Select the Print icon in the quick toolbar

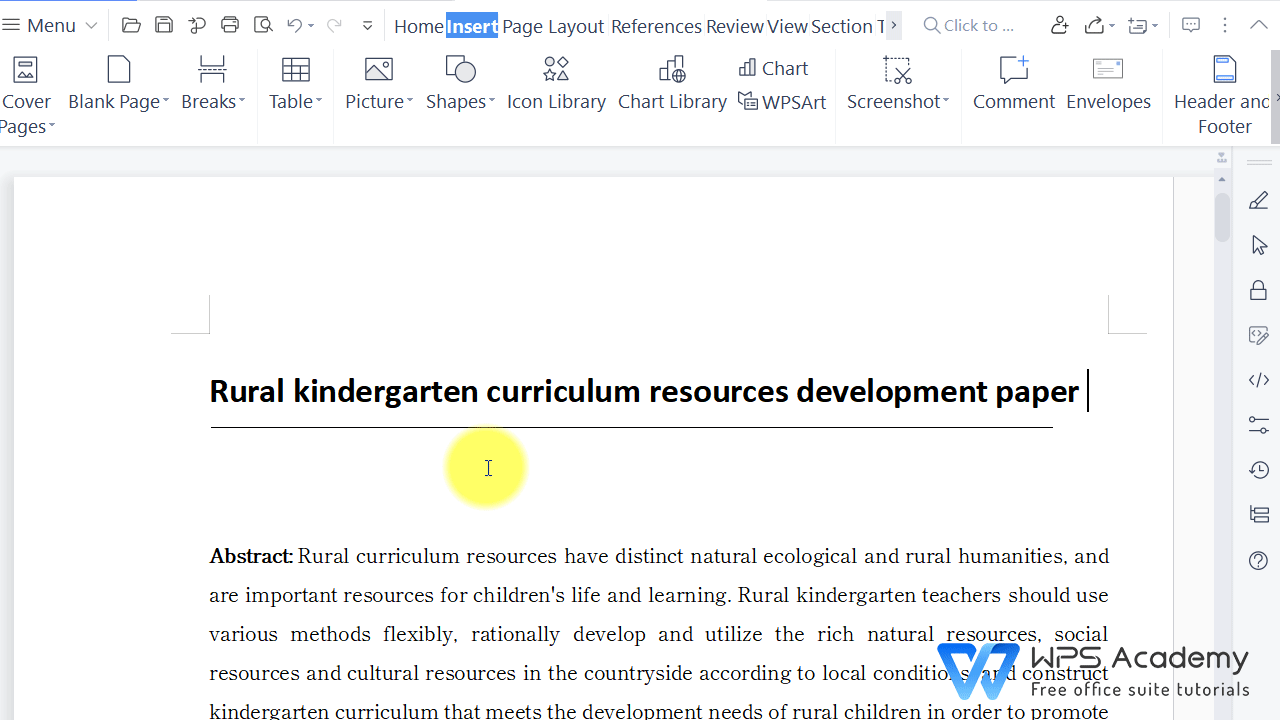[x=229, y=24]
